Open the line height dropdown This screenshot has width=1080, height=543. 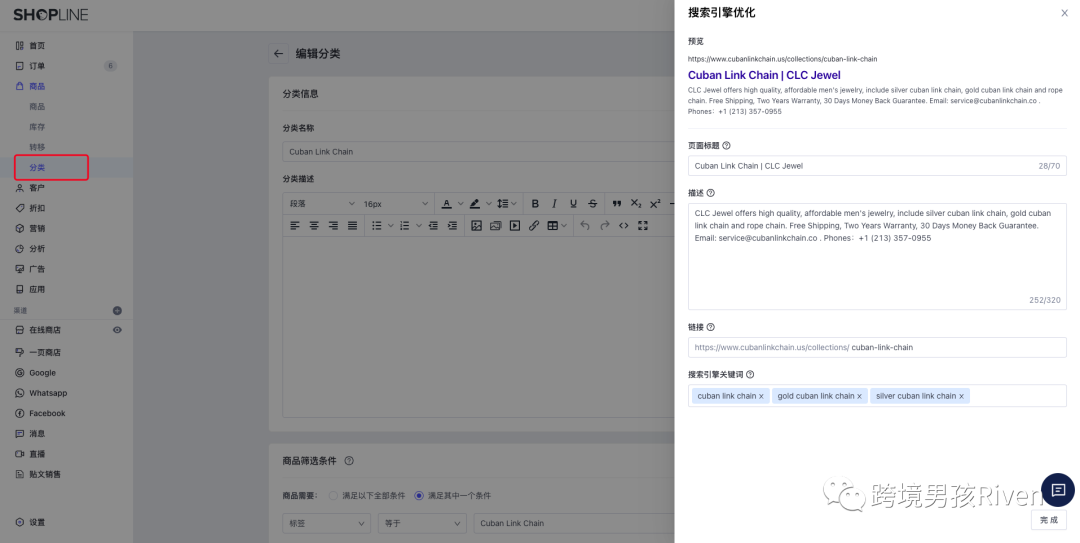pyautogui.click(x=508, y=204)
